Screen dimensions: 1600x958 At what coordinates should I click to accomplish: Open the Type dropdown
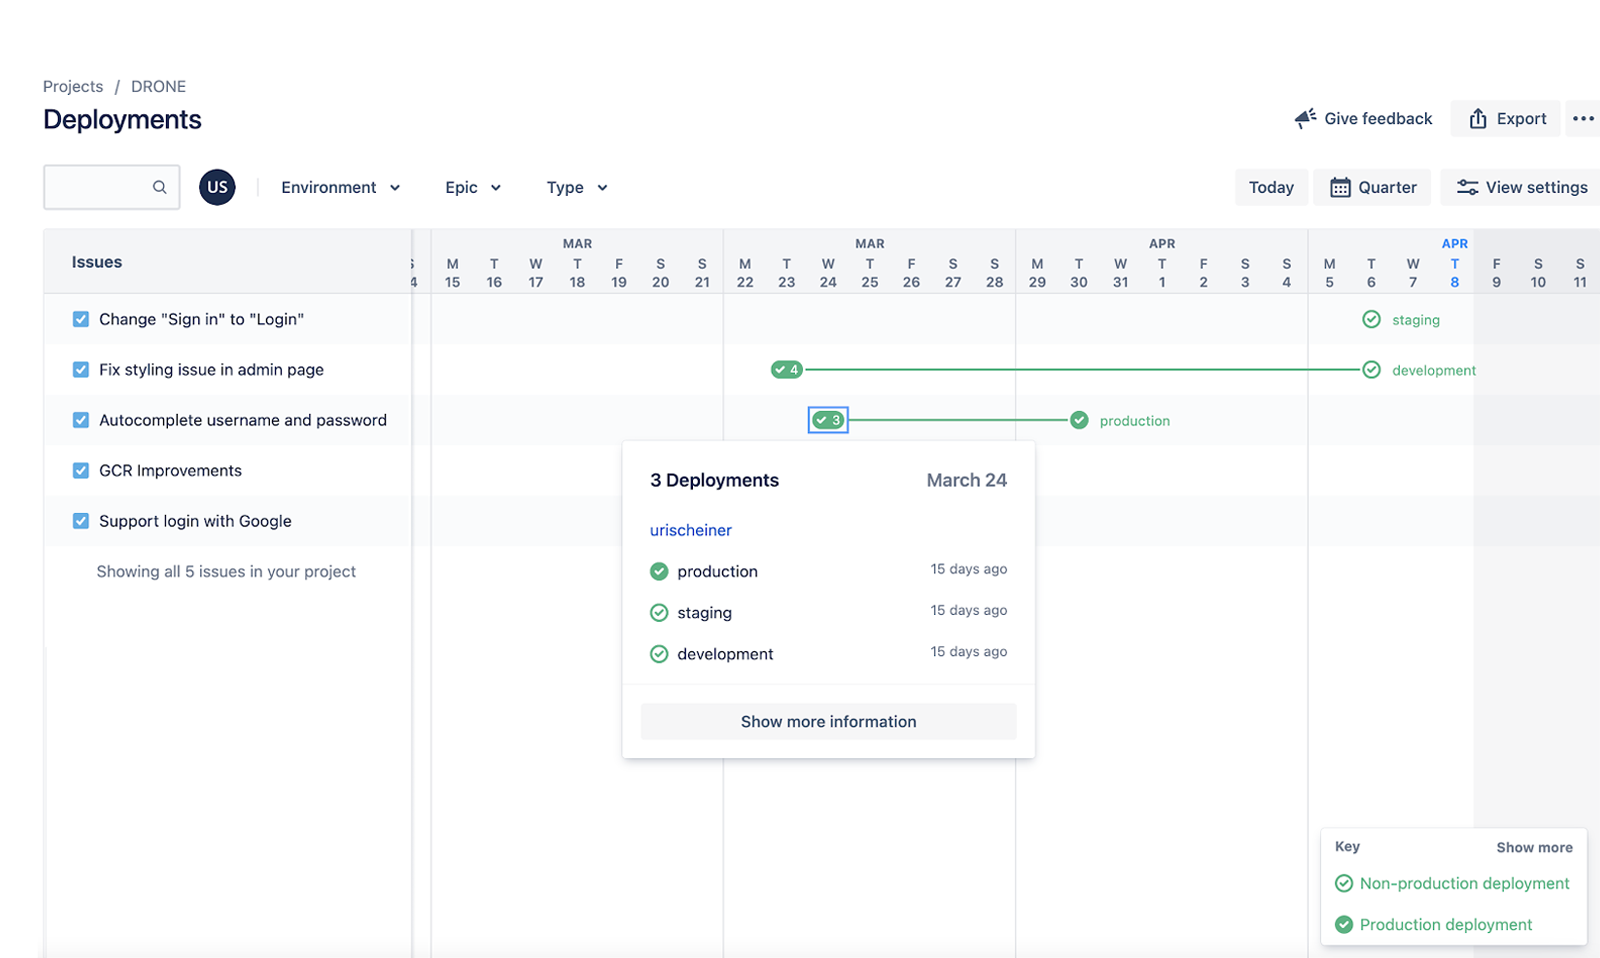click(575, 187)
